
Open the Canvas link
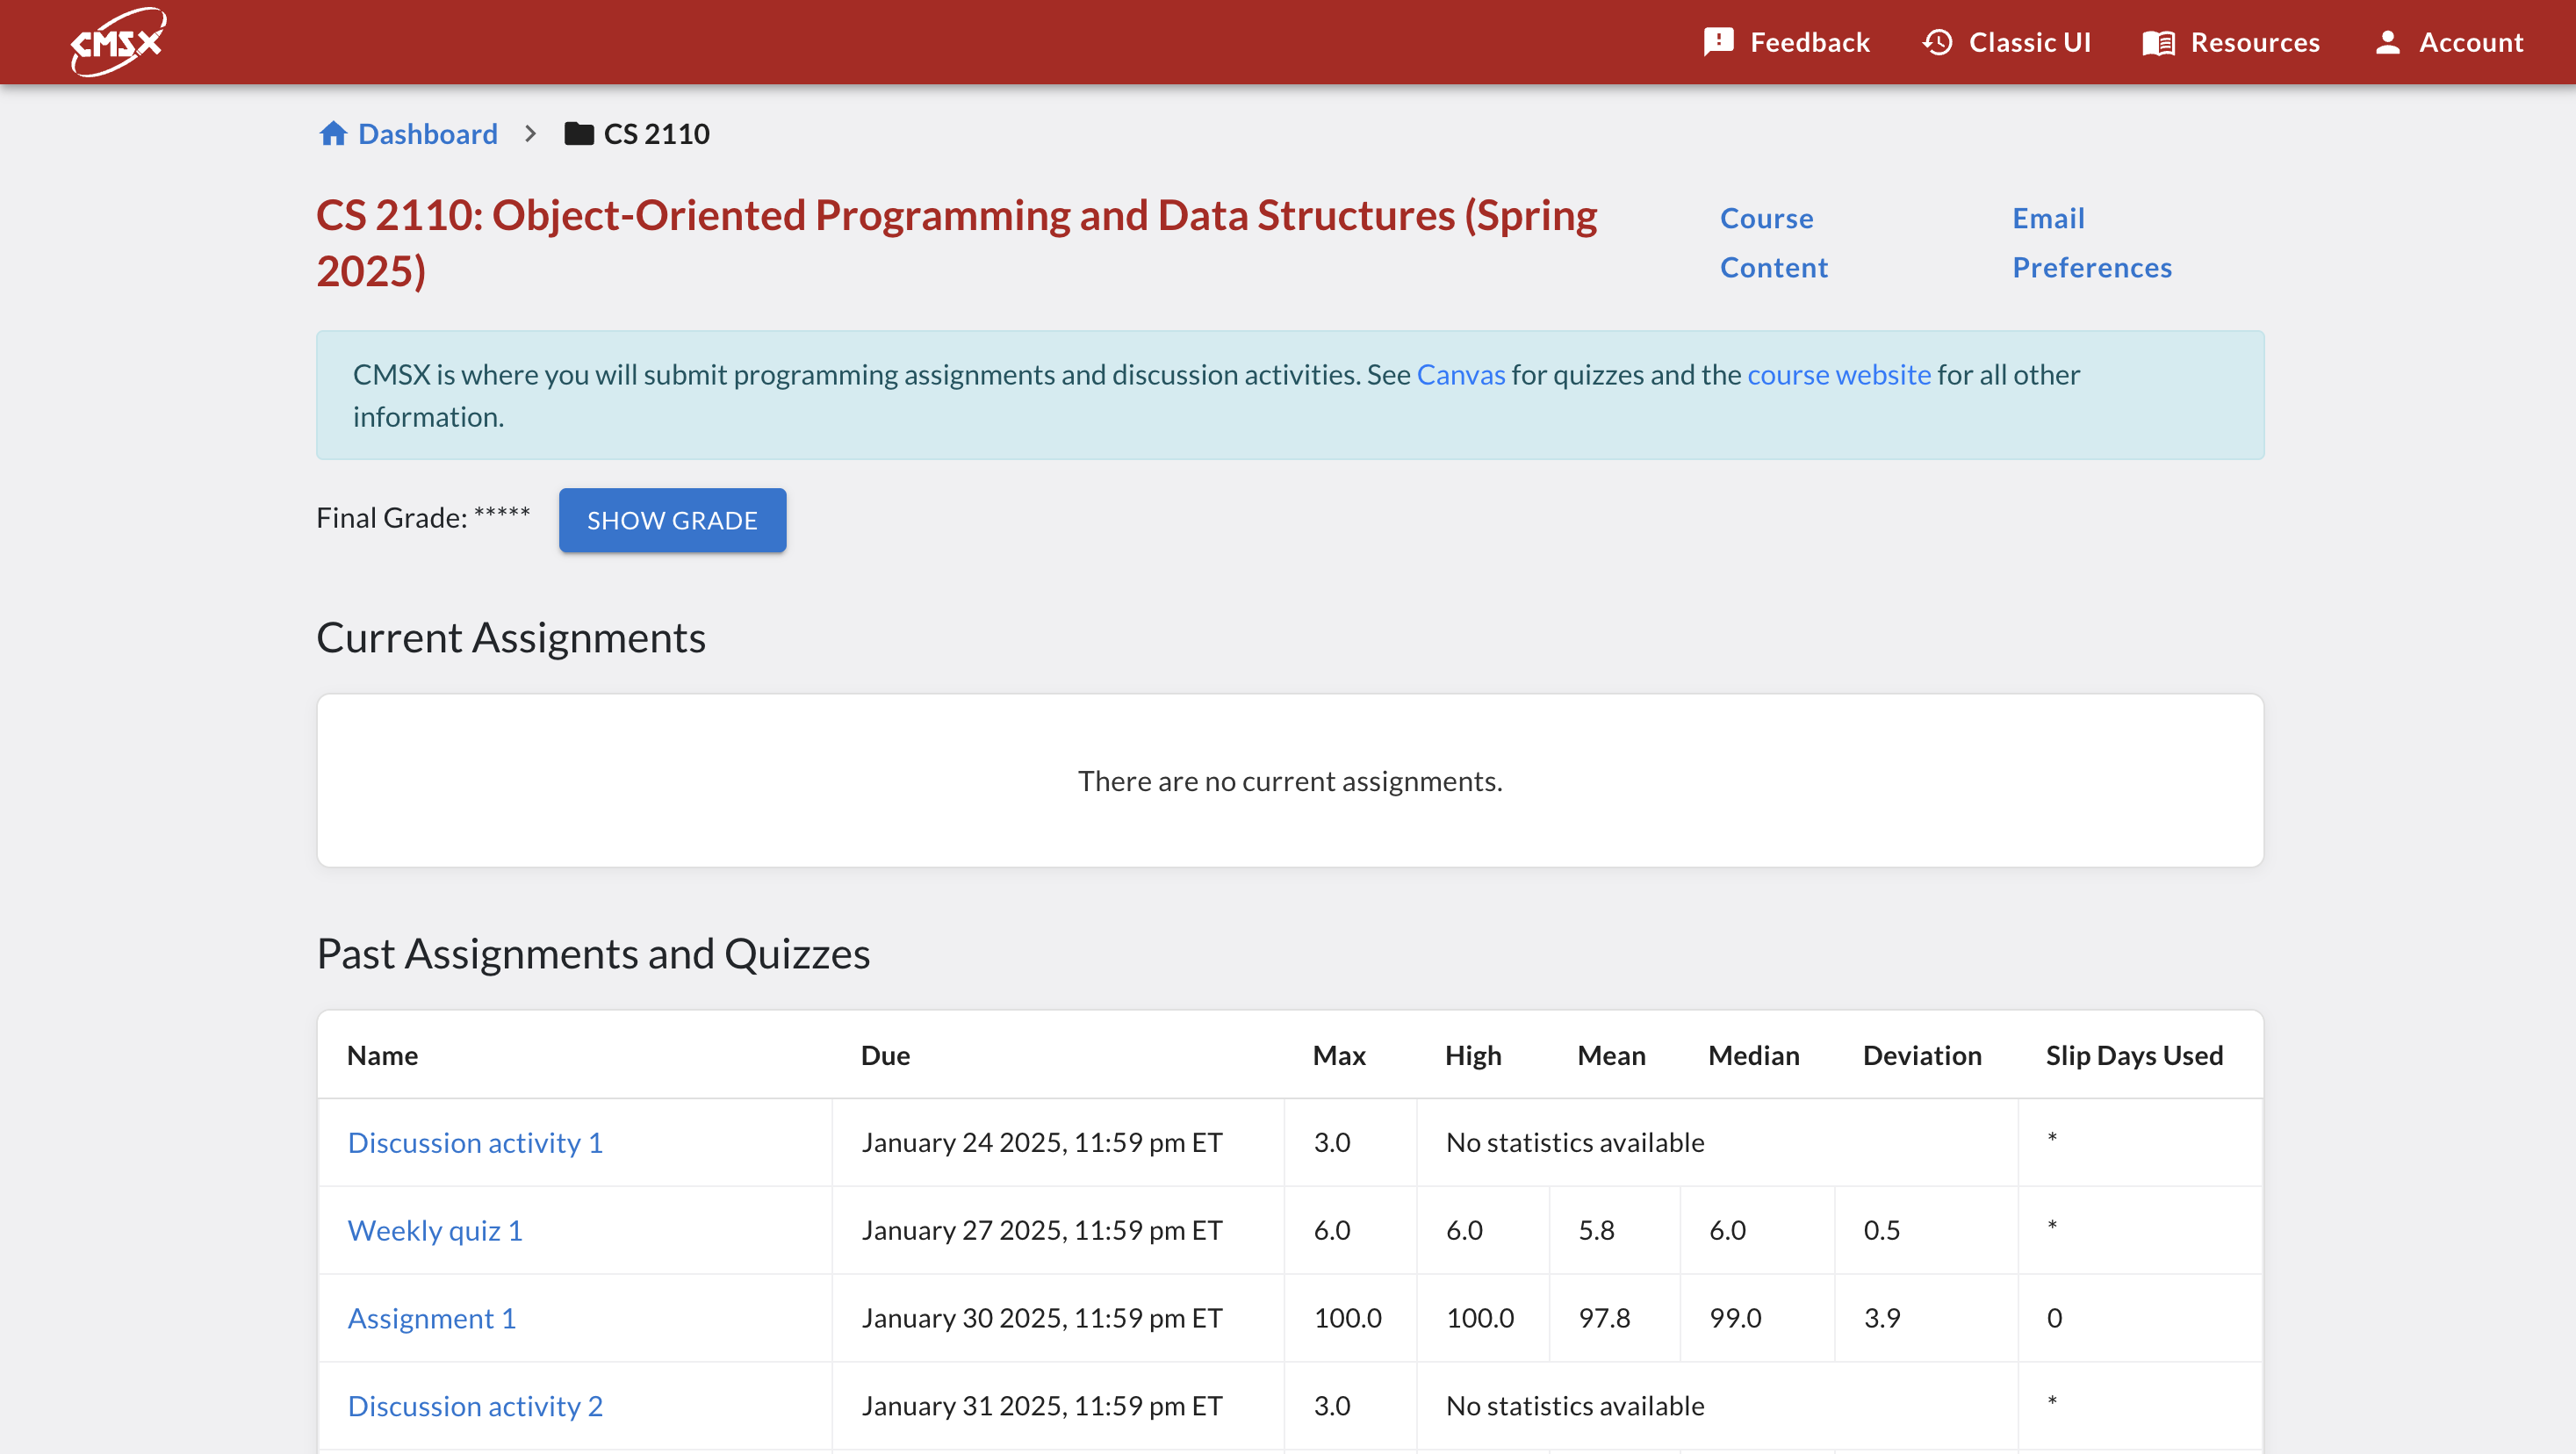pos(1460,375)
